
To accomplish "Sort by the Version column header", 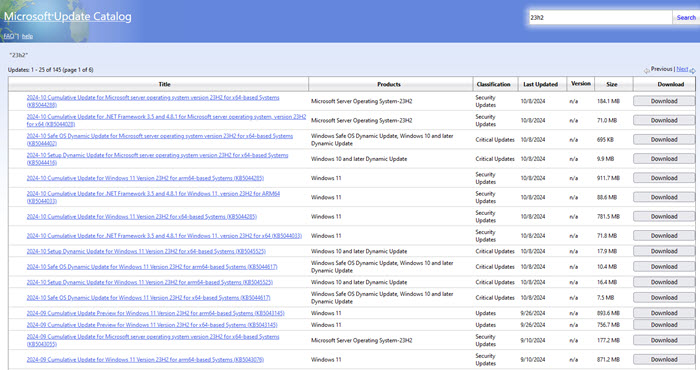I will (x=580, y=83).
